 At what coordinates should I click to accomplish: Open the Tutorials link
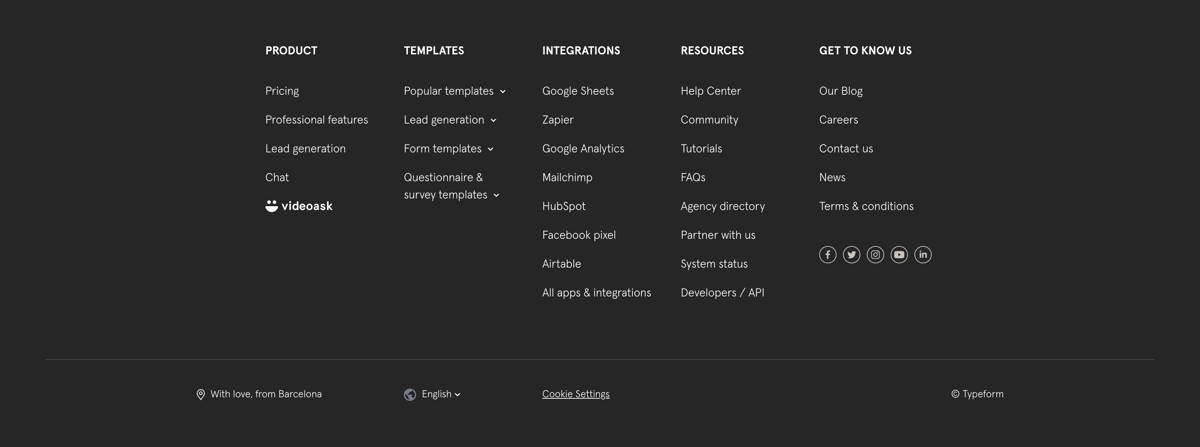tap(701, 149)
